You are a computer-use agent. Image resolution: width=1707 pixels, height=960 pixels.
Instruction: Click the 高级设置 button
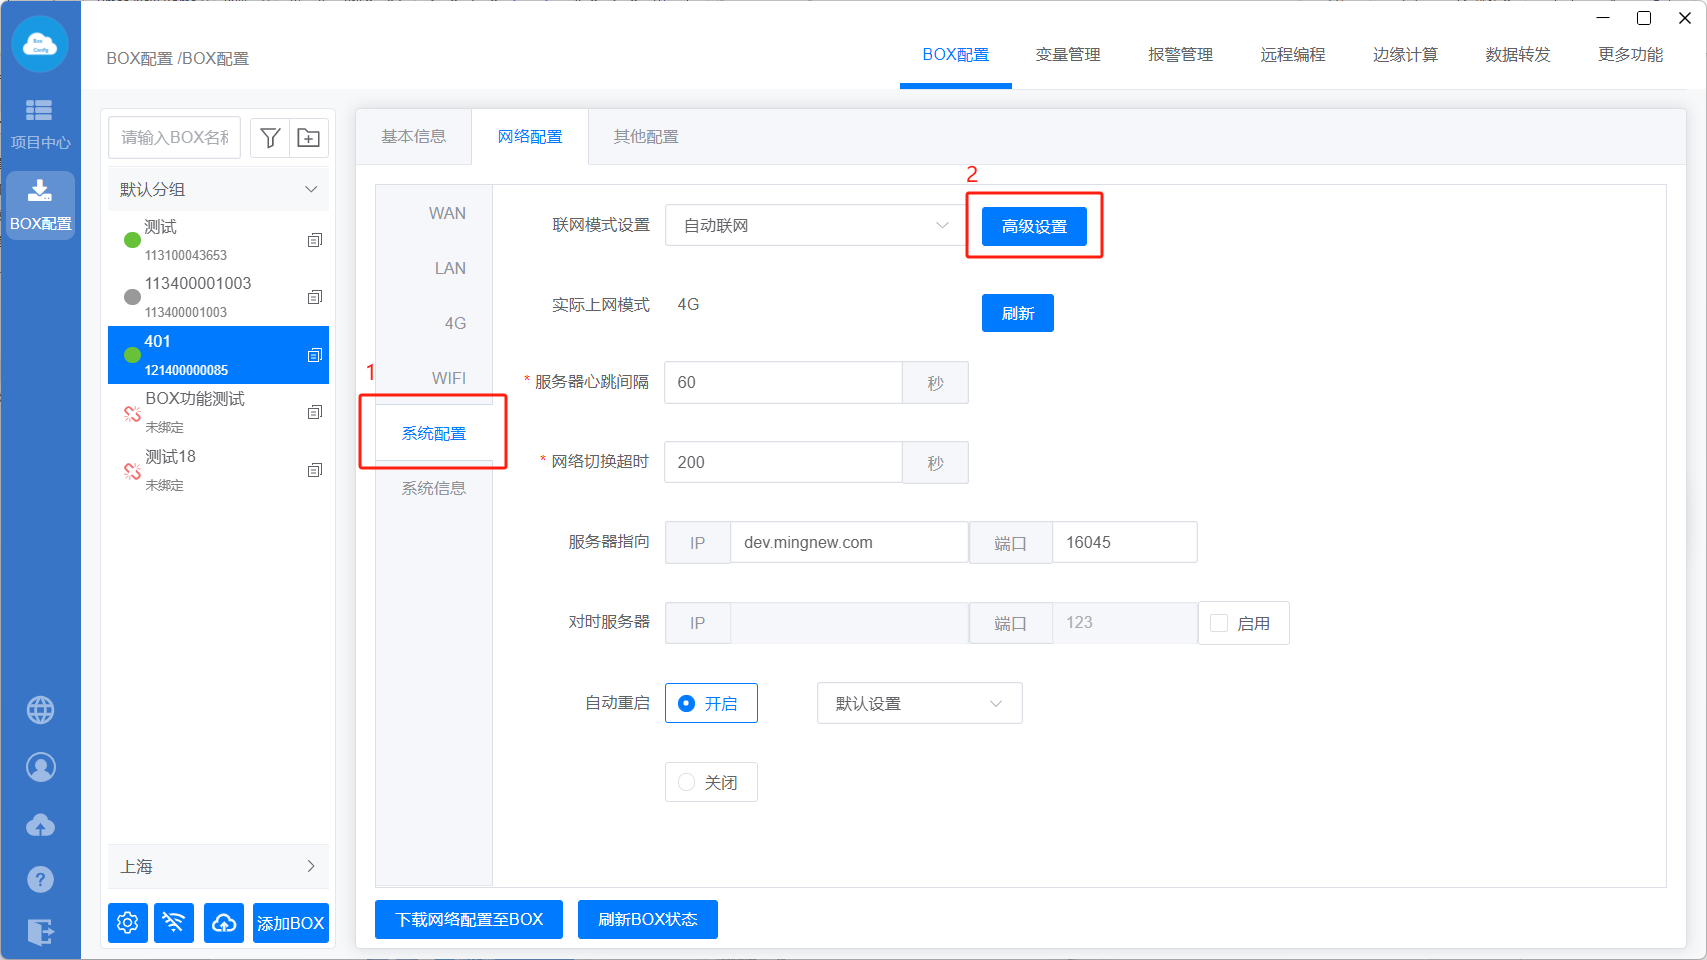[1034, 226]
